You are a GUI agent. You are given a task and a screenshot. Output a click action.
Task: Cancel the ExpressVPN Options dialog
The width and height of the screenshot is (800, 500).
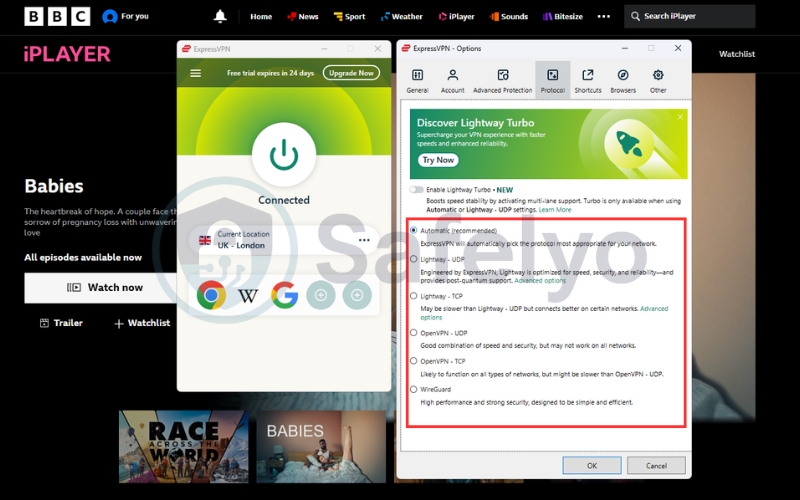tap(656, 465)
